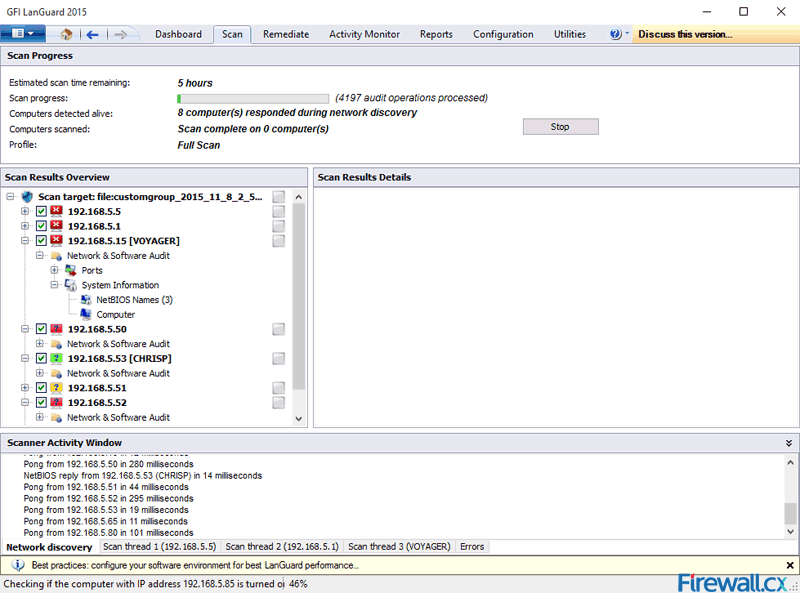This screenshot has height=593, width=800.
Task: Open the main application menu button
Action: [x=23, y=34]
